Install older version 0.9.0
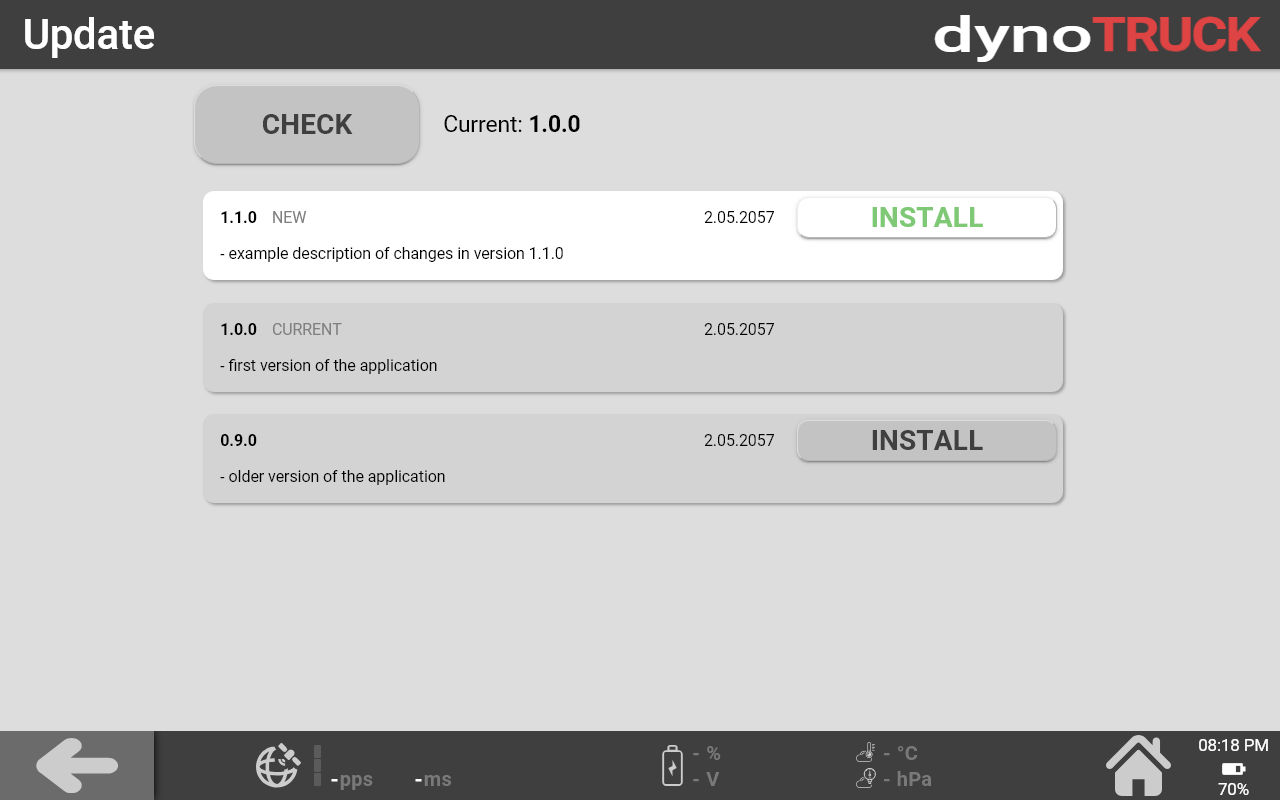Image resolution: width=1280 pixels, height=800 pixels. [926, 441]
